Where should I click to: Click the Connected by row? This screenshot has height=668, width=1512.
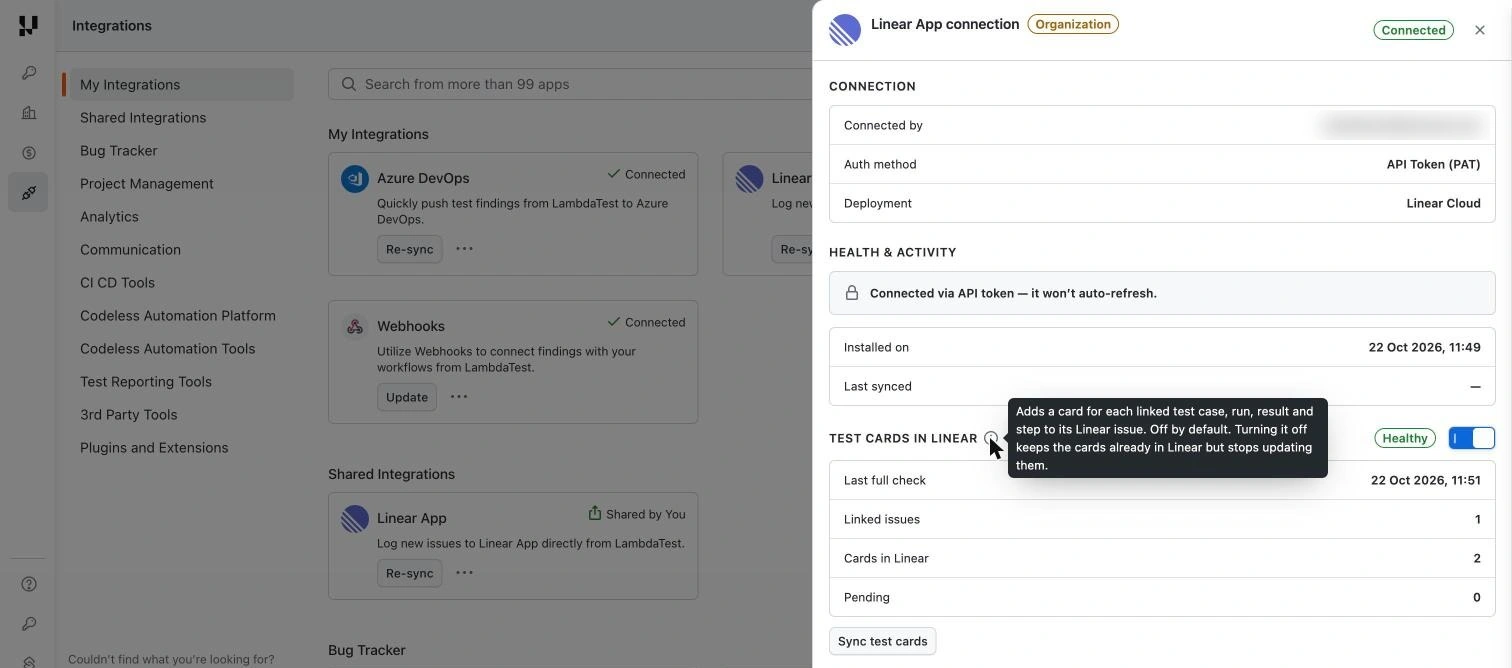[1162, 125]
